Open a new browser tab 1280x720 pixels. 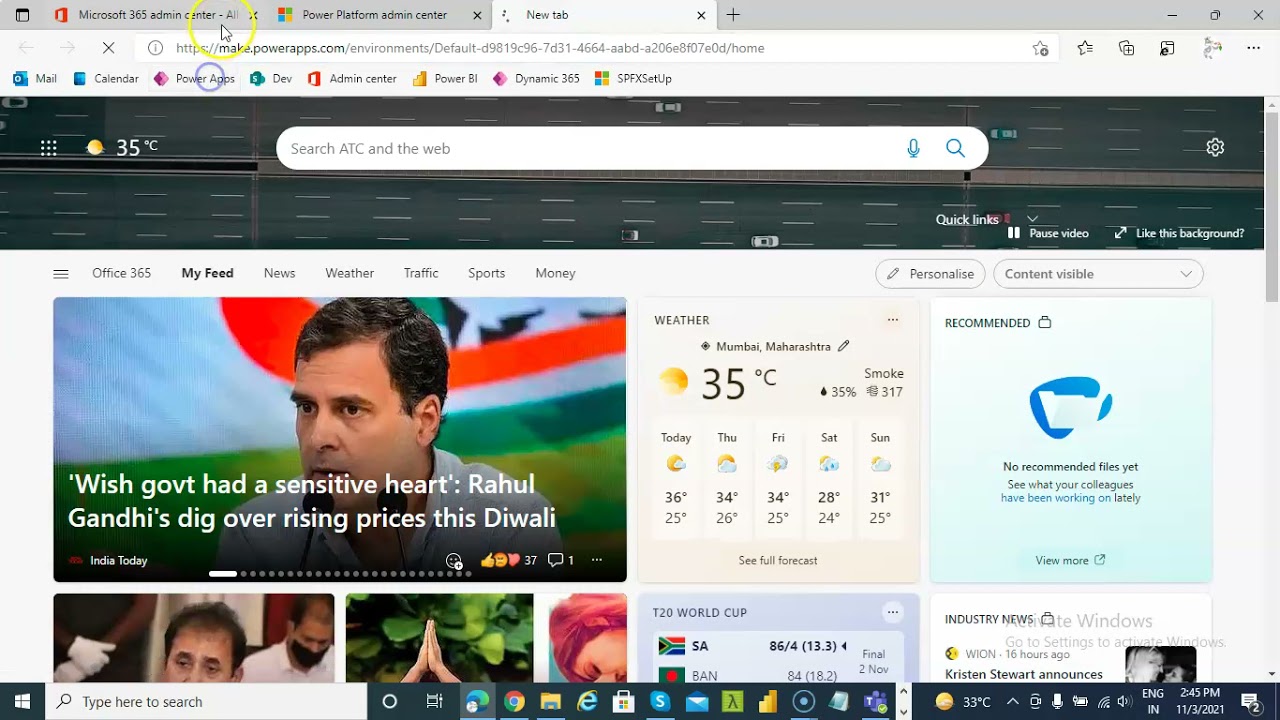click(733, 15)
